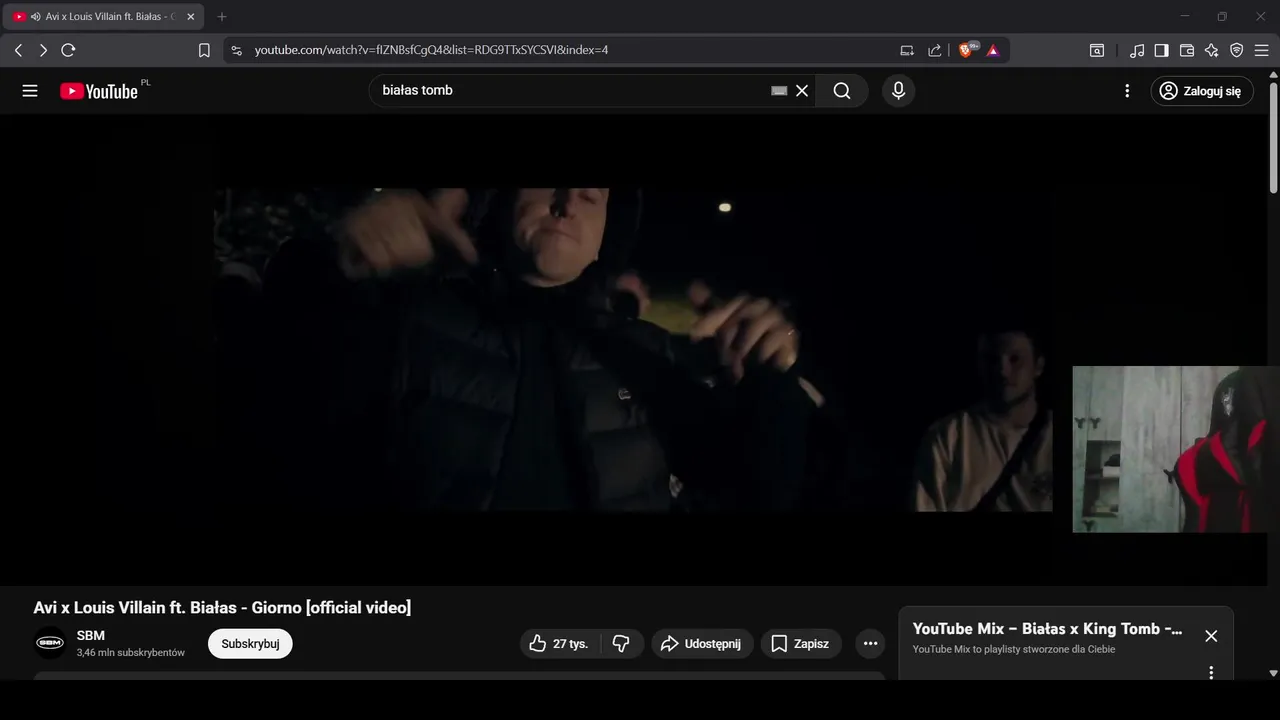Click the URL in the address bar
This screenshot has height=720, width=1280.
point(431,50)
